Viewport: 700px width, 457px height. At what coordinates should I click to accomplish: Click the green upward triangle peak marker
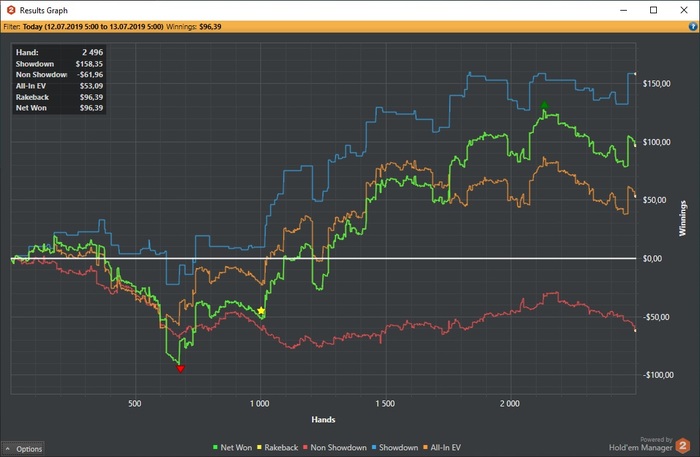544,105
